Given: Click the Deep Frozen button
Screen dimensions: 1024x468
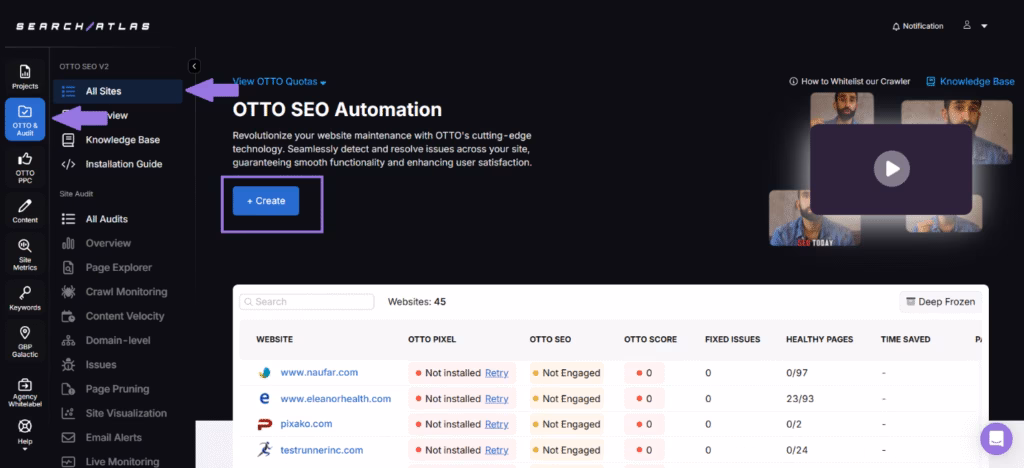Looking at the screenshot, I should click(940, 301).
